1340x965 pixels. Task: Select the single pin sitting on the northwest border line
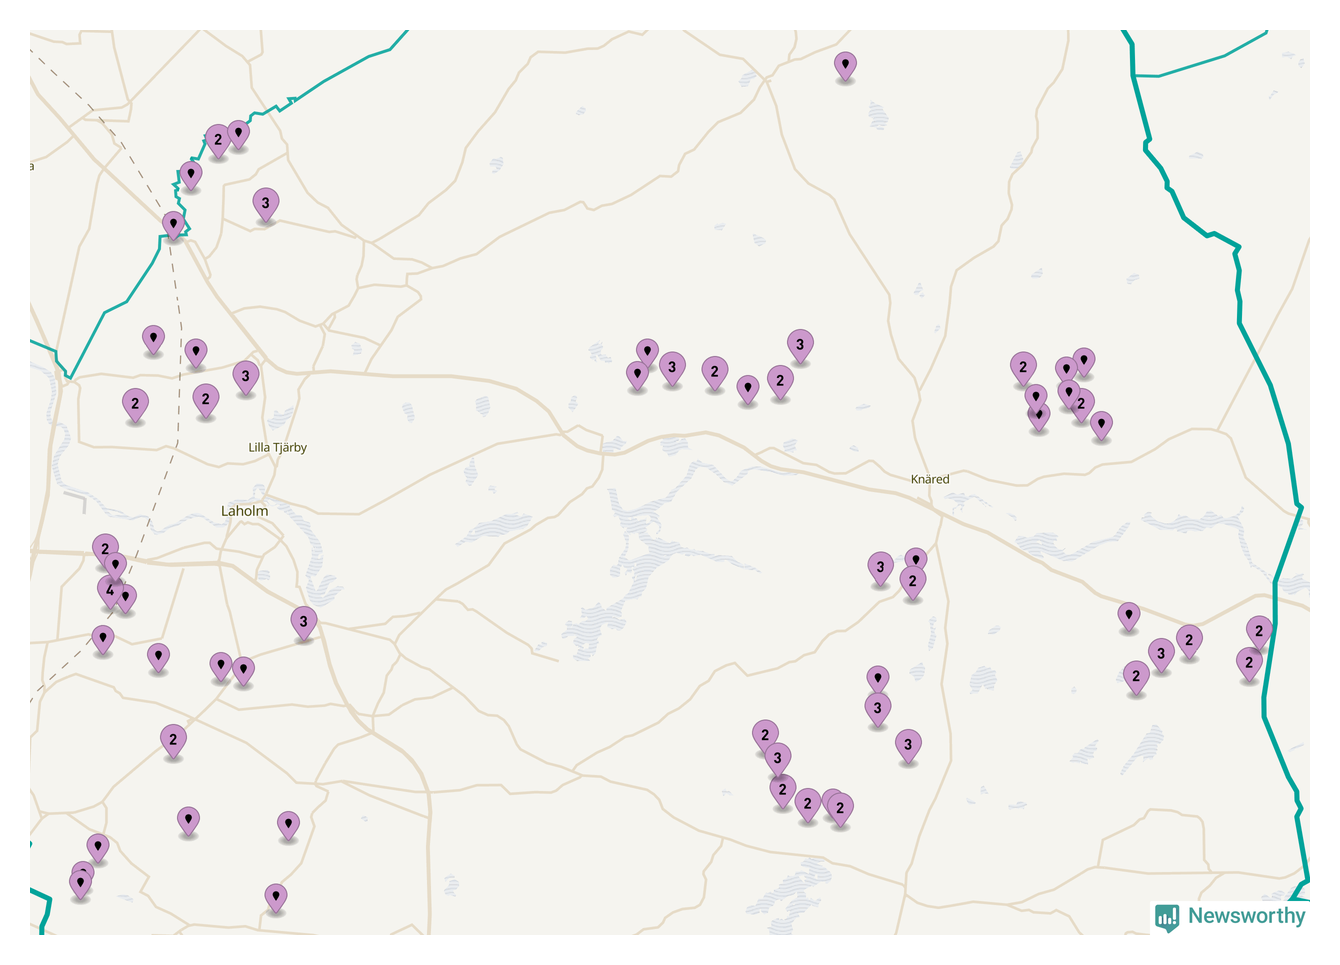point(174,224)
